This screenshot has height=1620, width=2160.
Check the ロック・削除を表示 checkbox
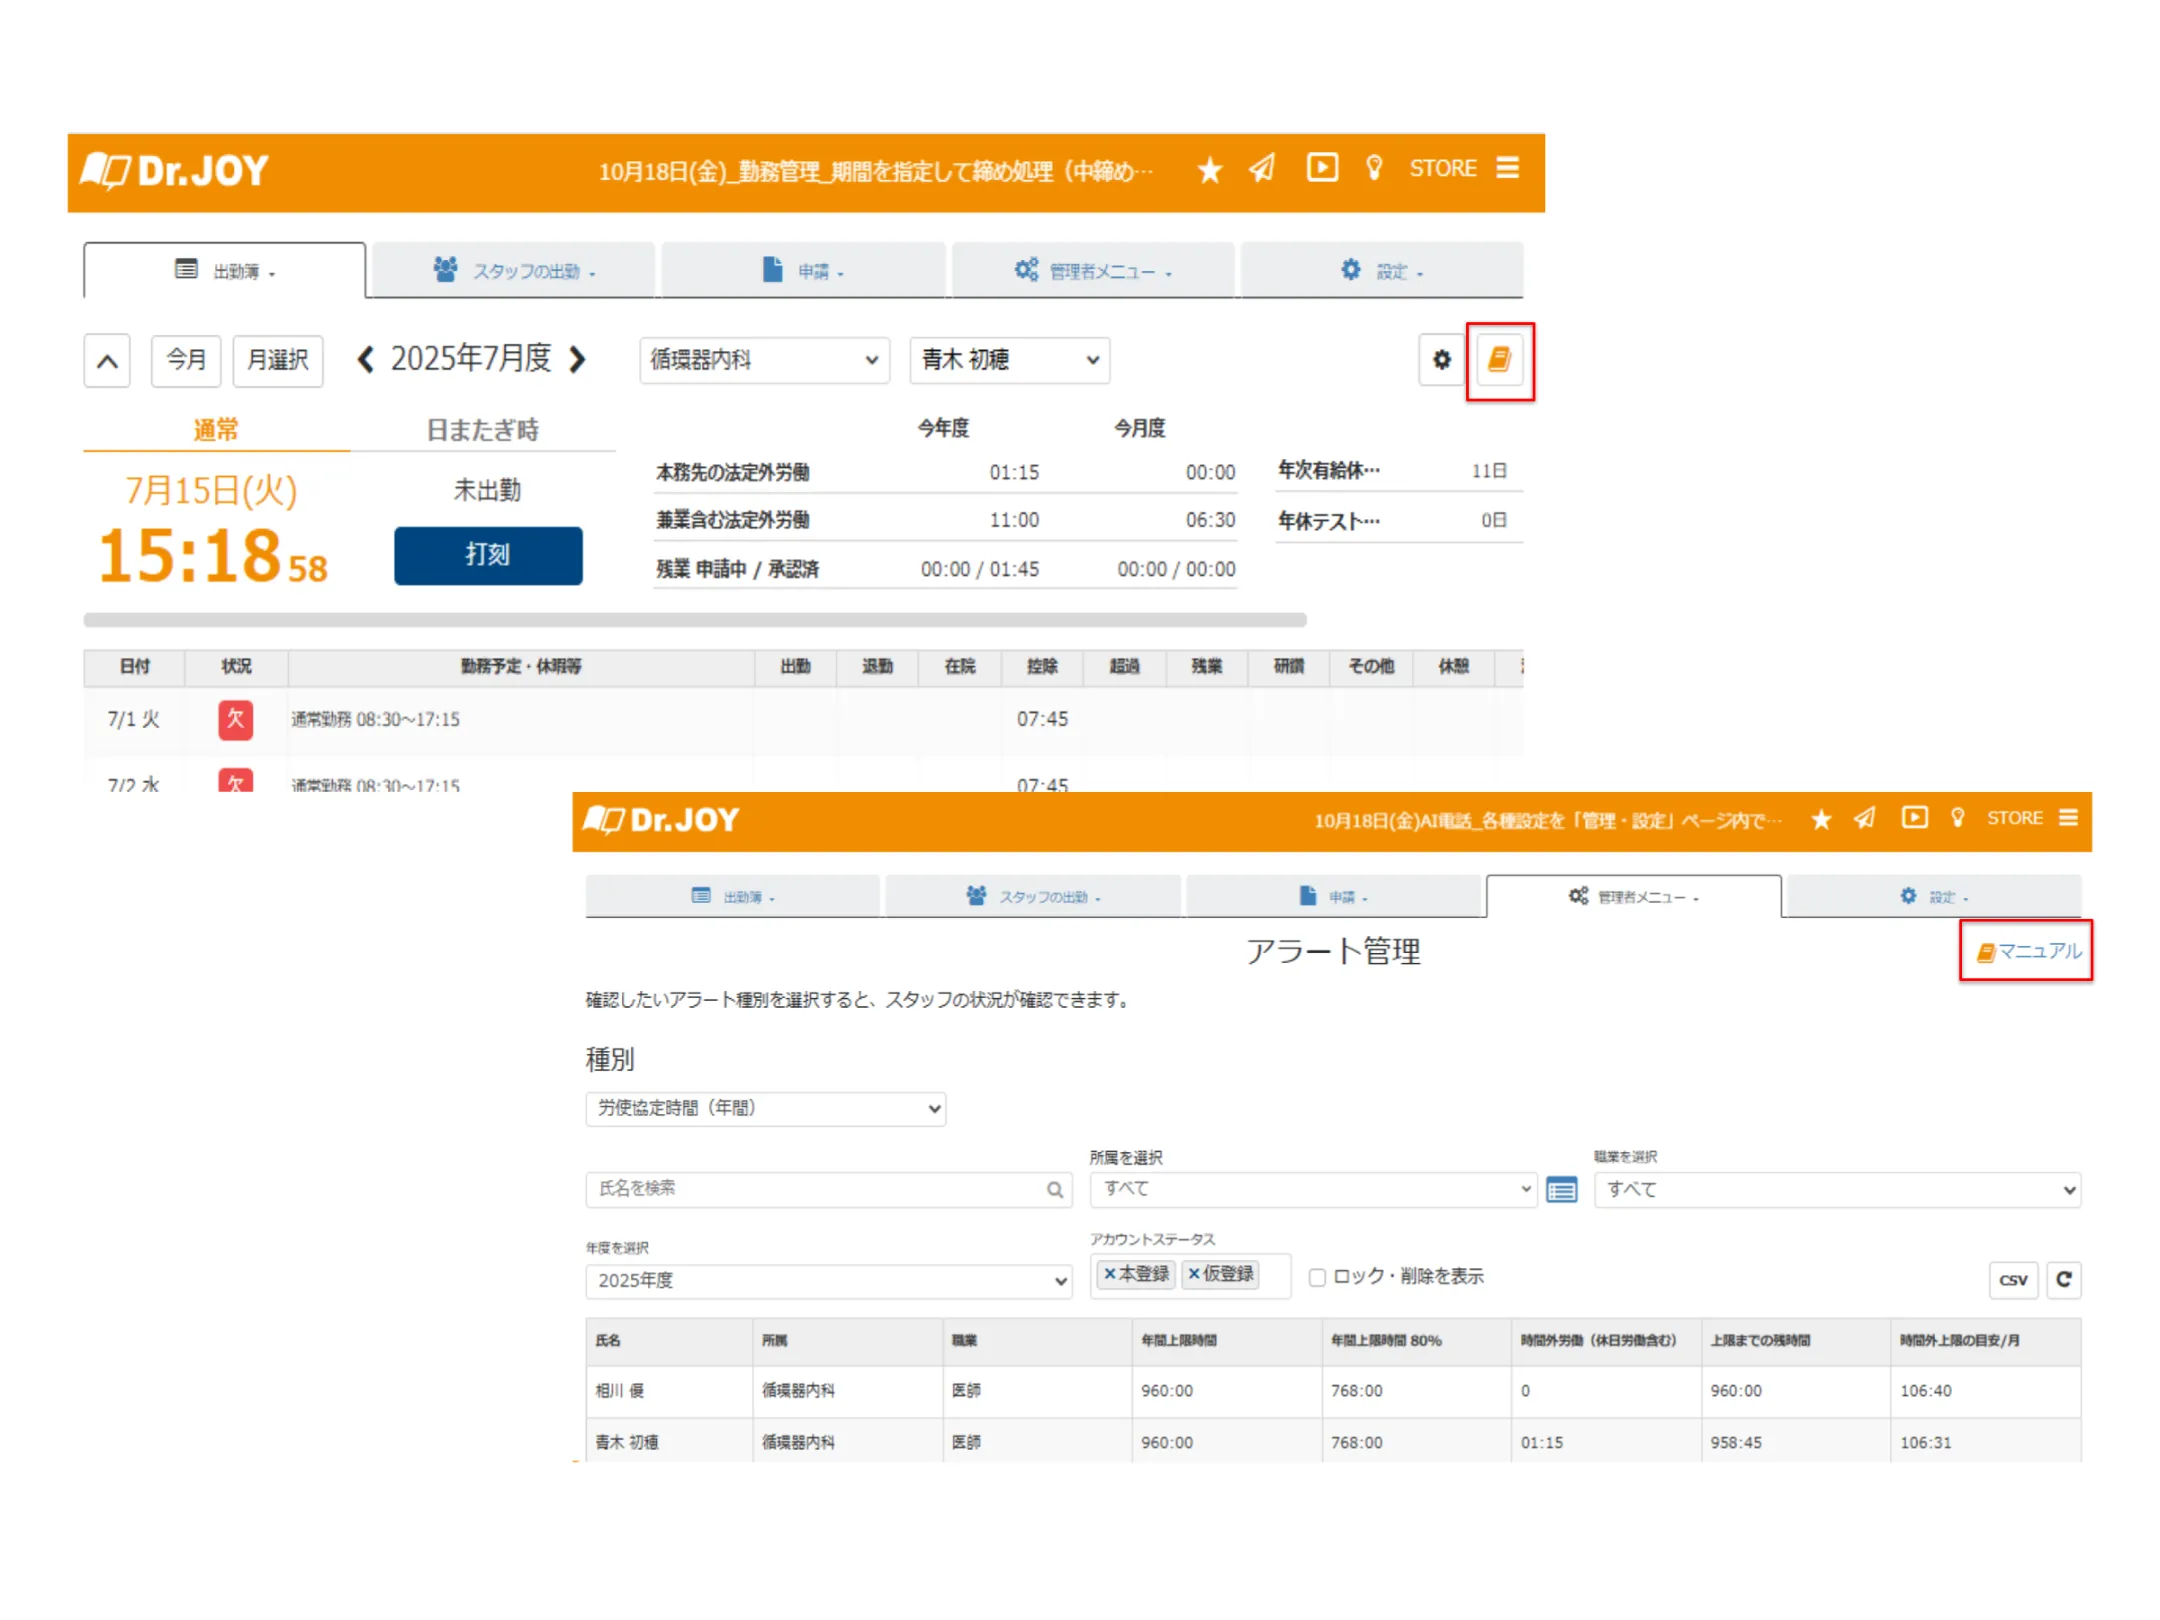(1317, 1278)
